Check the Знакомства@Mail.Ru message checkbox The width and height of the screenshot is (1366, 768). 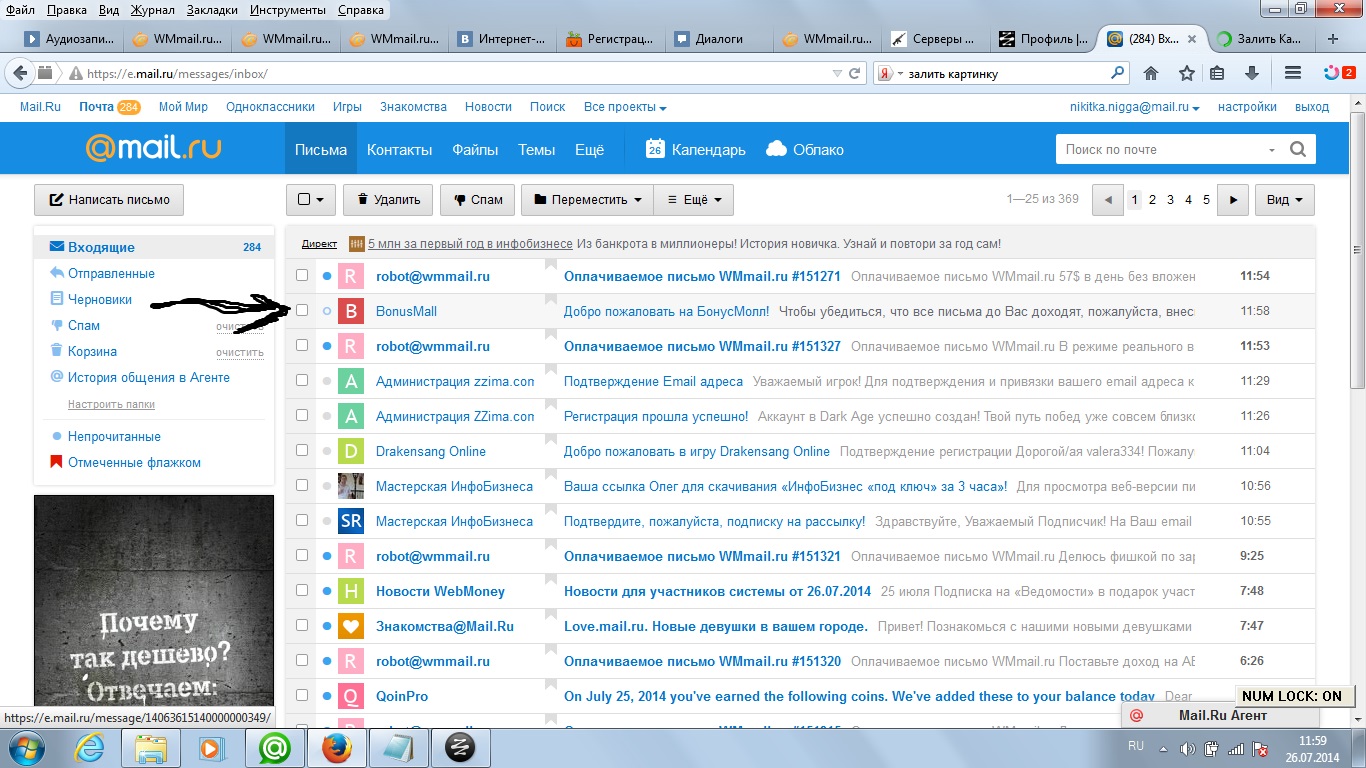pos(302,625)
